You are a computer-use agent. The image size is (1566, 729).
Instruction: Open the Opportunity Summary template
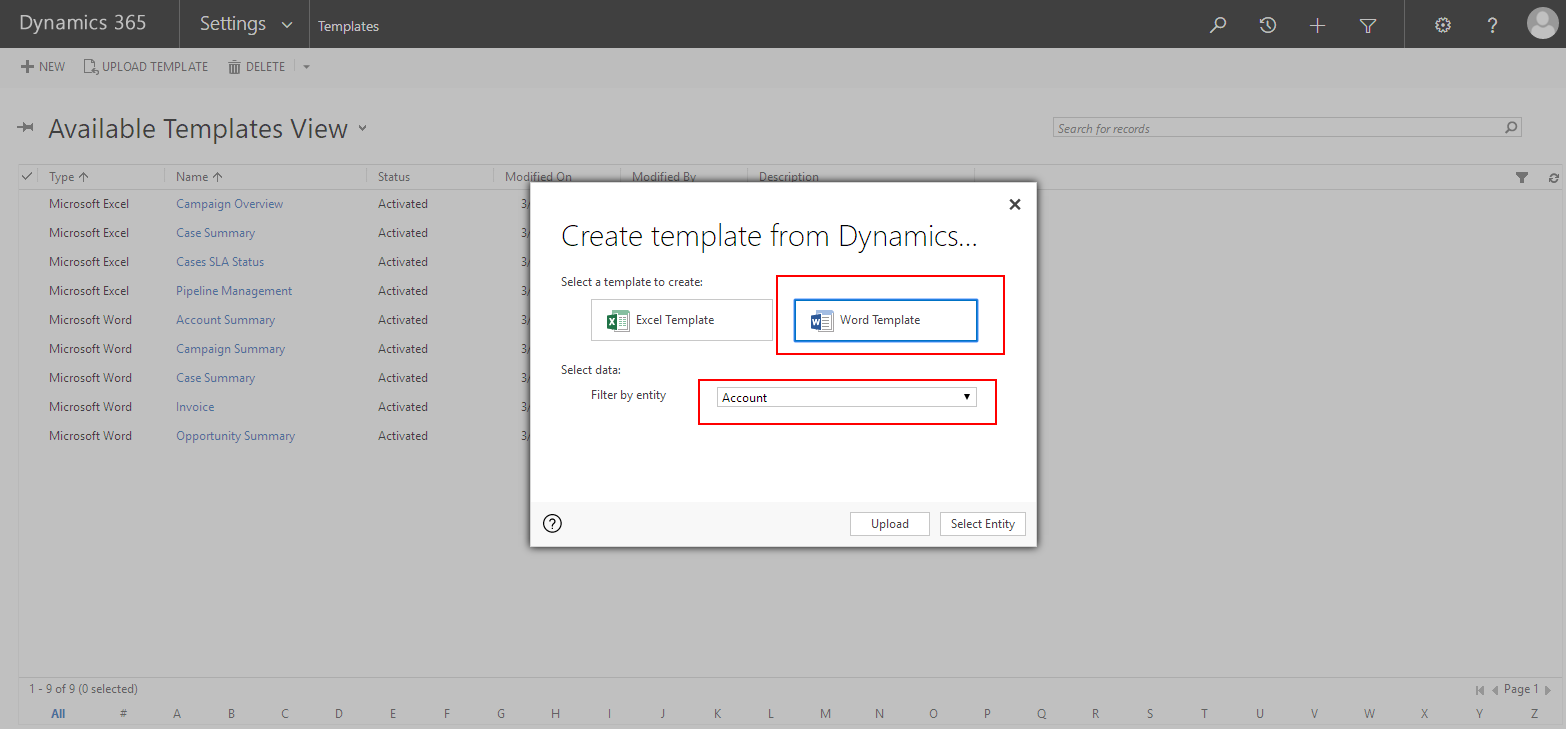coord(235,436)
